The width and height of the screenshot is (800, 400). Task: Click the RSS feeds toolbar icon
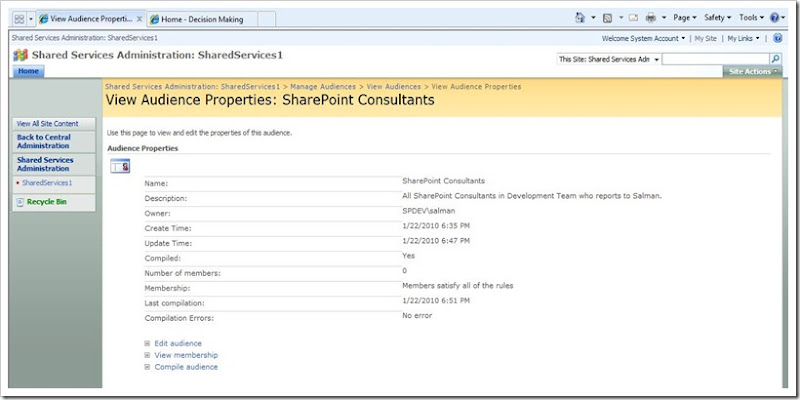coord(608,18)
